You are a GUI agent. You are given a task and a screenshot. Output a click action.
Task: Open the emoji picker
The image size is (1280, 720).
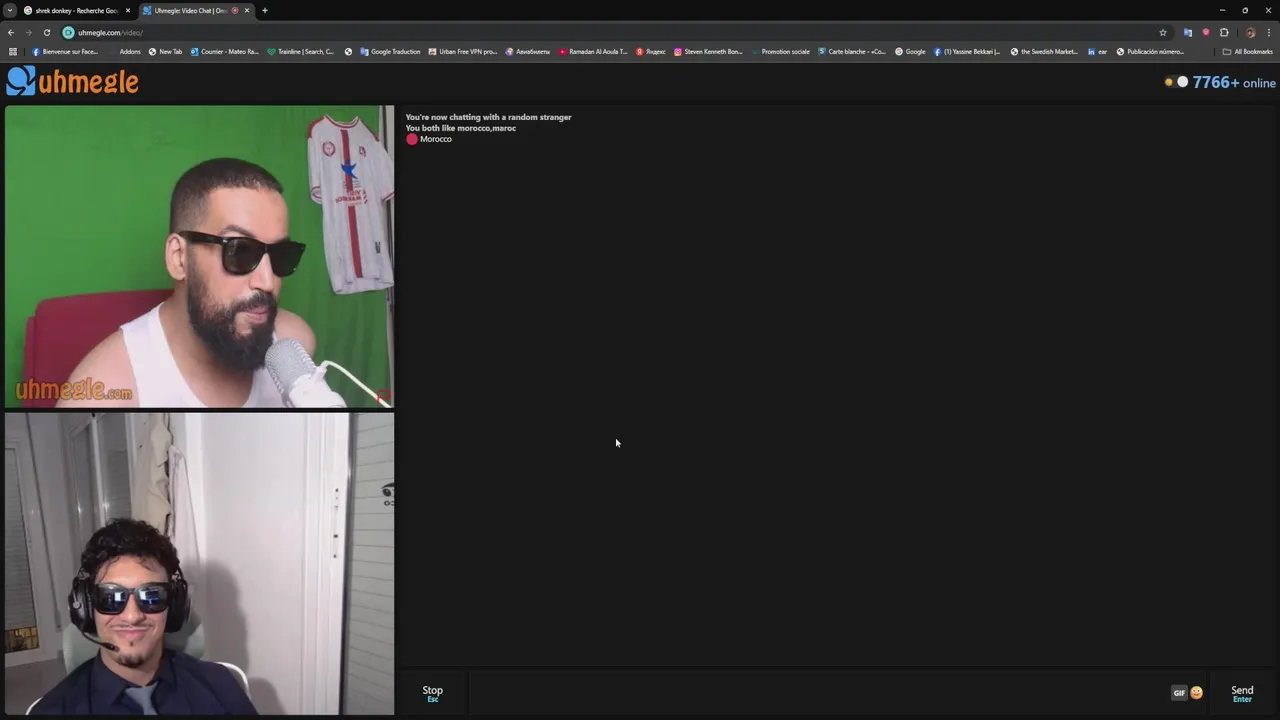1196,693
